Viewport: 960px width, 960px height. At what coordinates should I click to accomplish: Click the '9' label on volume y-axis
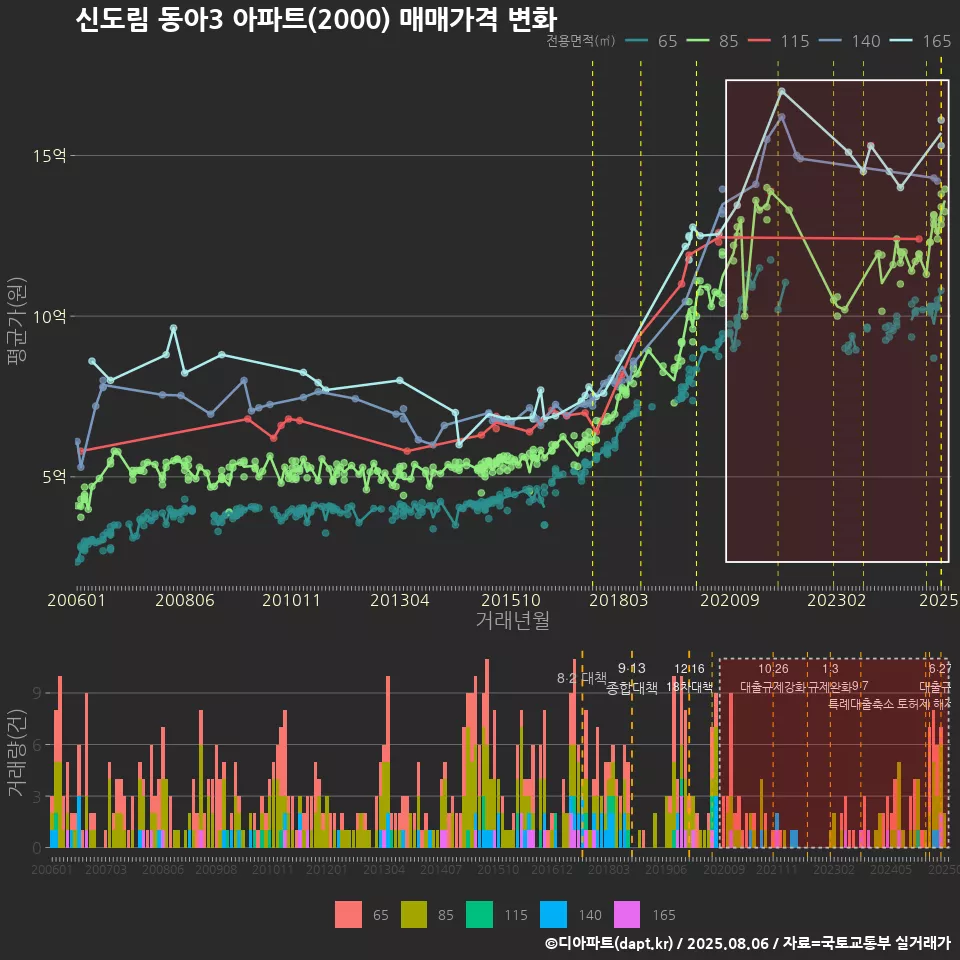pyautogui.click(x=37, y=693)
